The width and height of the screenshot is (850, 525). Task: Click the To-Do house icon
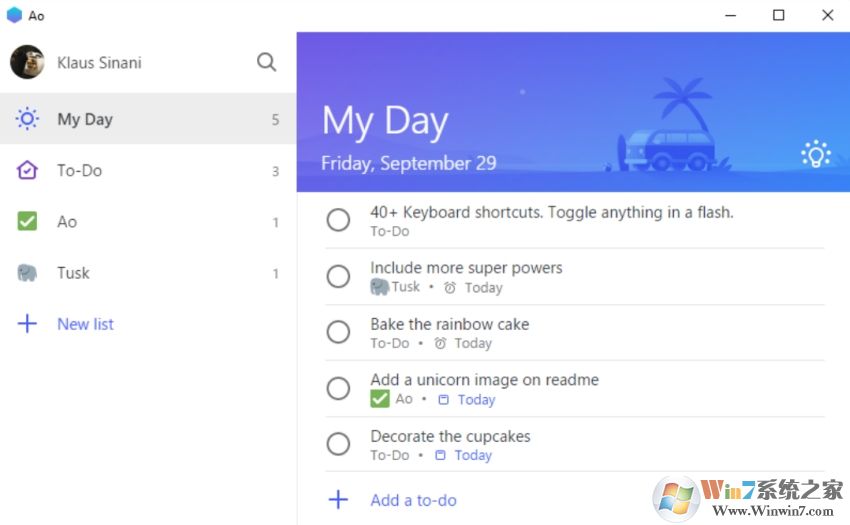27,170
